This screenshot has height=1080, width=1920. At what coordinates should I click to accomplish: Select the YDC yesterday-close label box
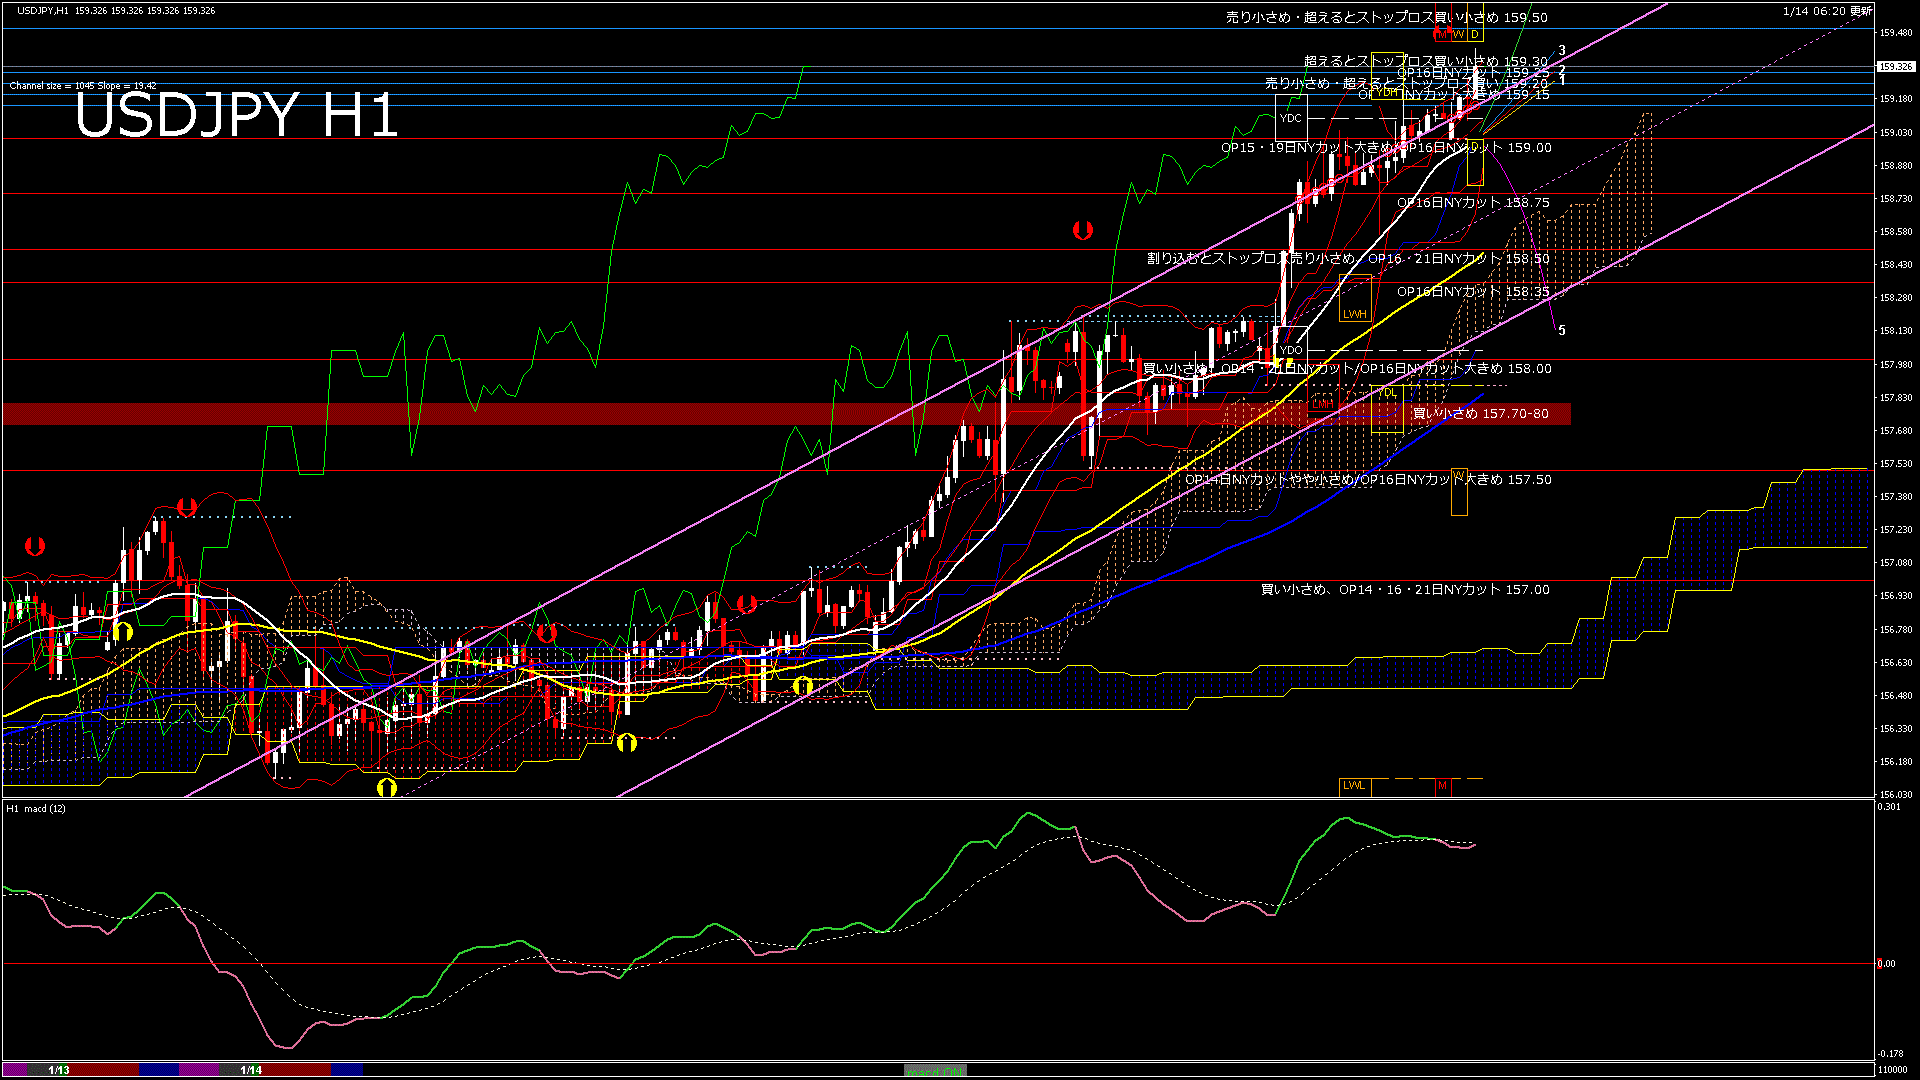1291,118
